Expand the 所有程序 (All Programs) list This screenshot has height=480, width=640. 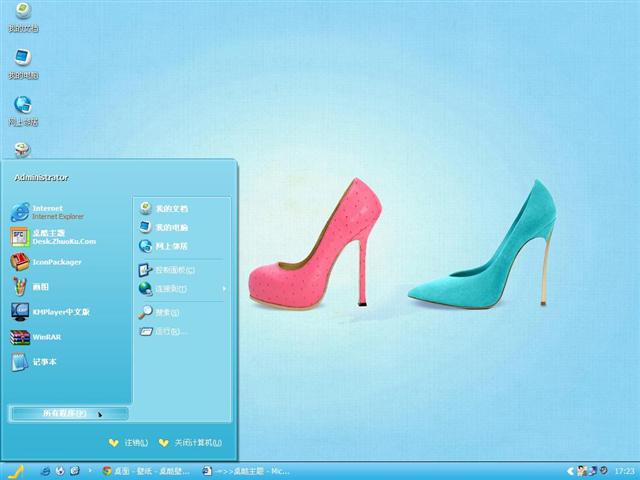(x=69, y=413)
